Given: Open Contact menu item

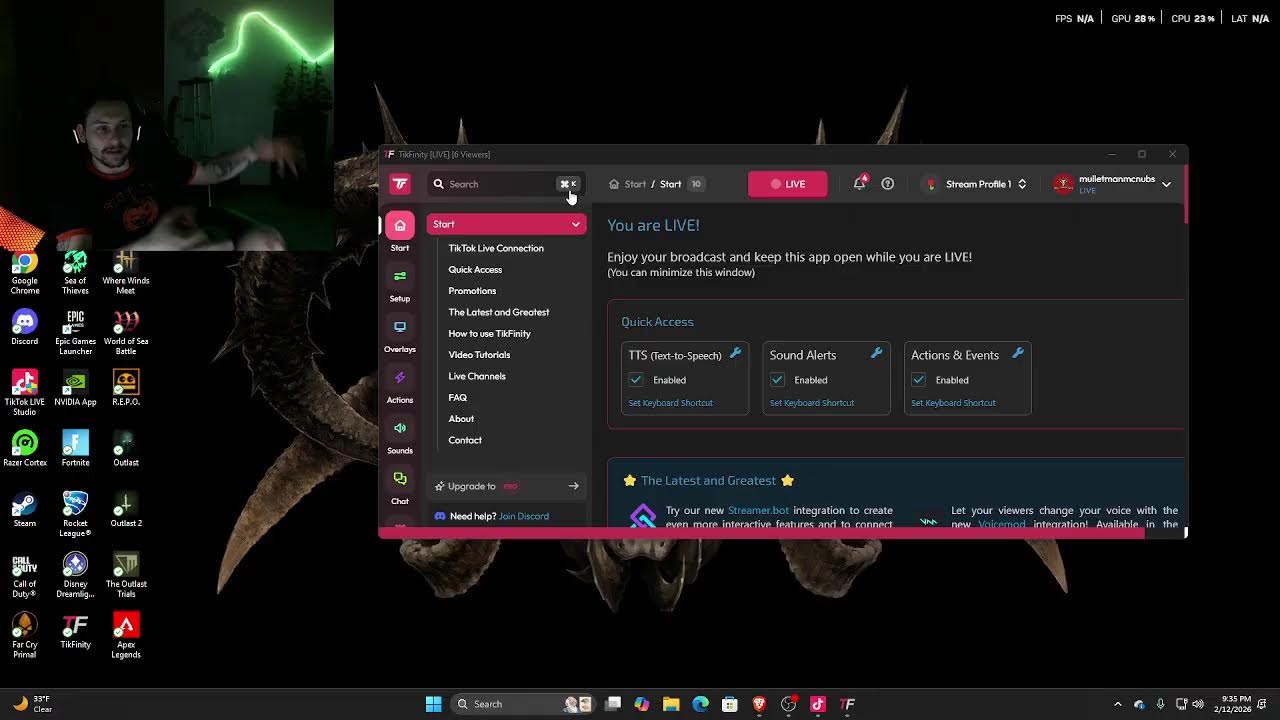Looking at the screenshot, I should click(465, 440).
